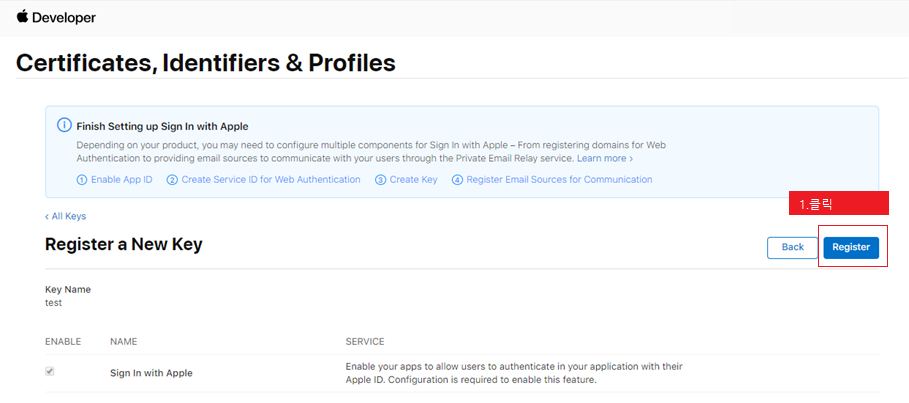The width and height of the screenshot is (909, 403).
Task: Click the blue Register button
Action: click(851, 248)
